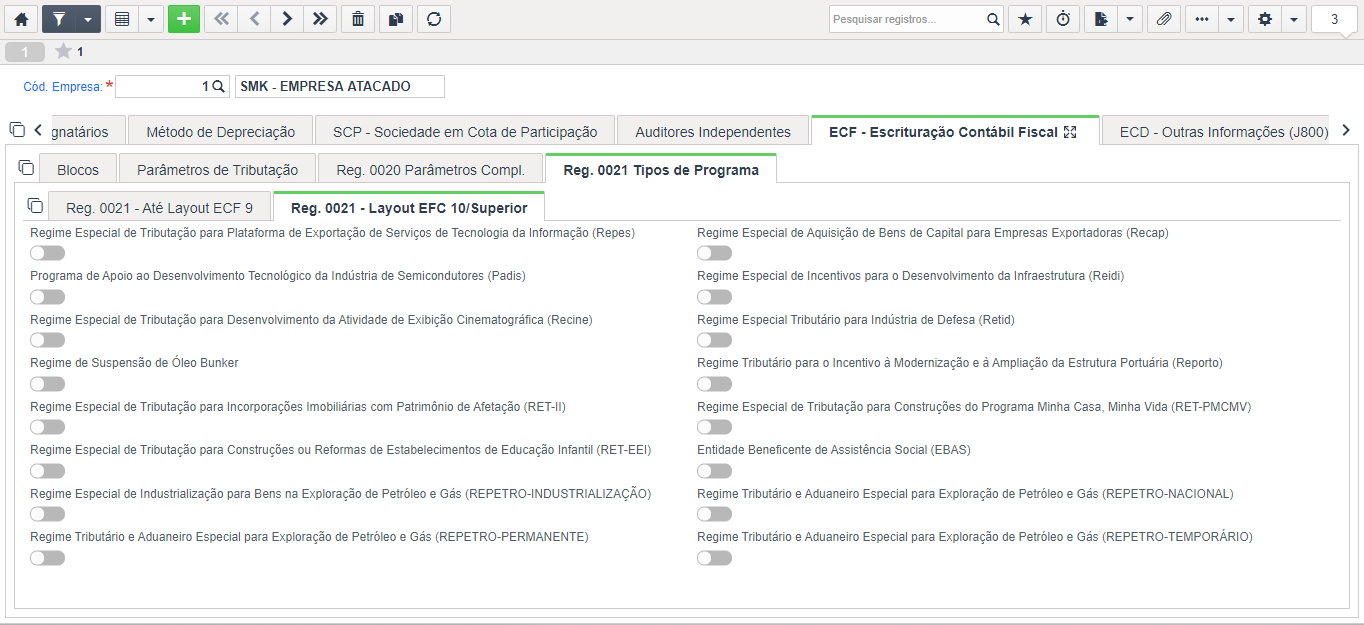The image size is (1364, 625).
Task: Enable the Repes regime toggle
Action: click(47, 253)
